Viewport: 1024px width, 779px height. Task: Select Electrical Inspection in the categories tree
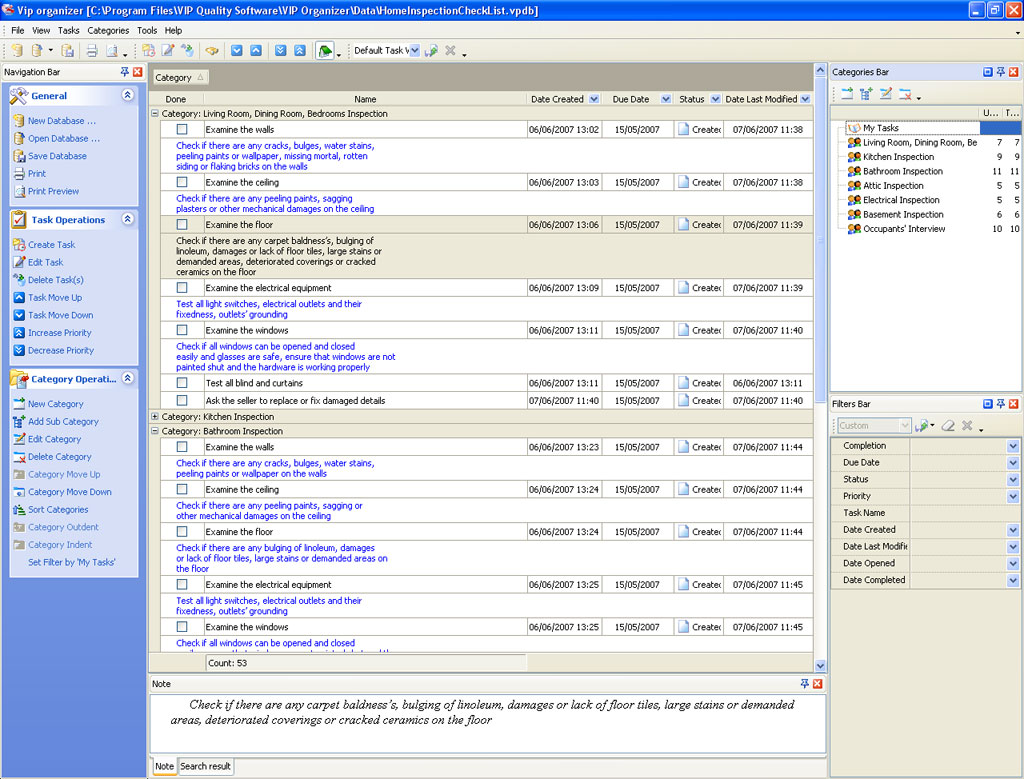[901, 200]
